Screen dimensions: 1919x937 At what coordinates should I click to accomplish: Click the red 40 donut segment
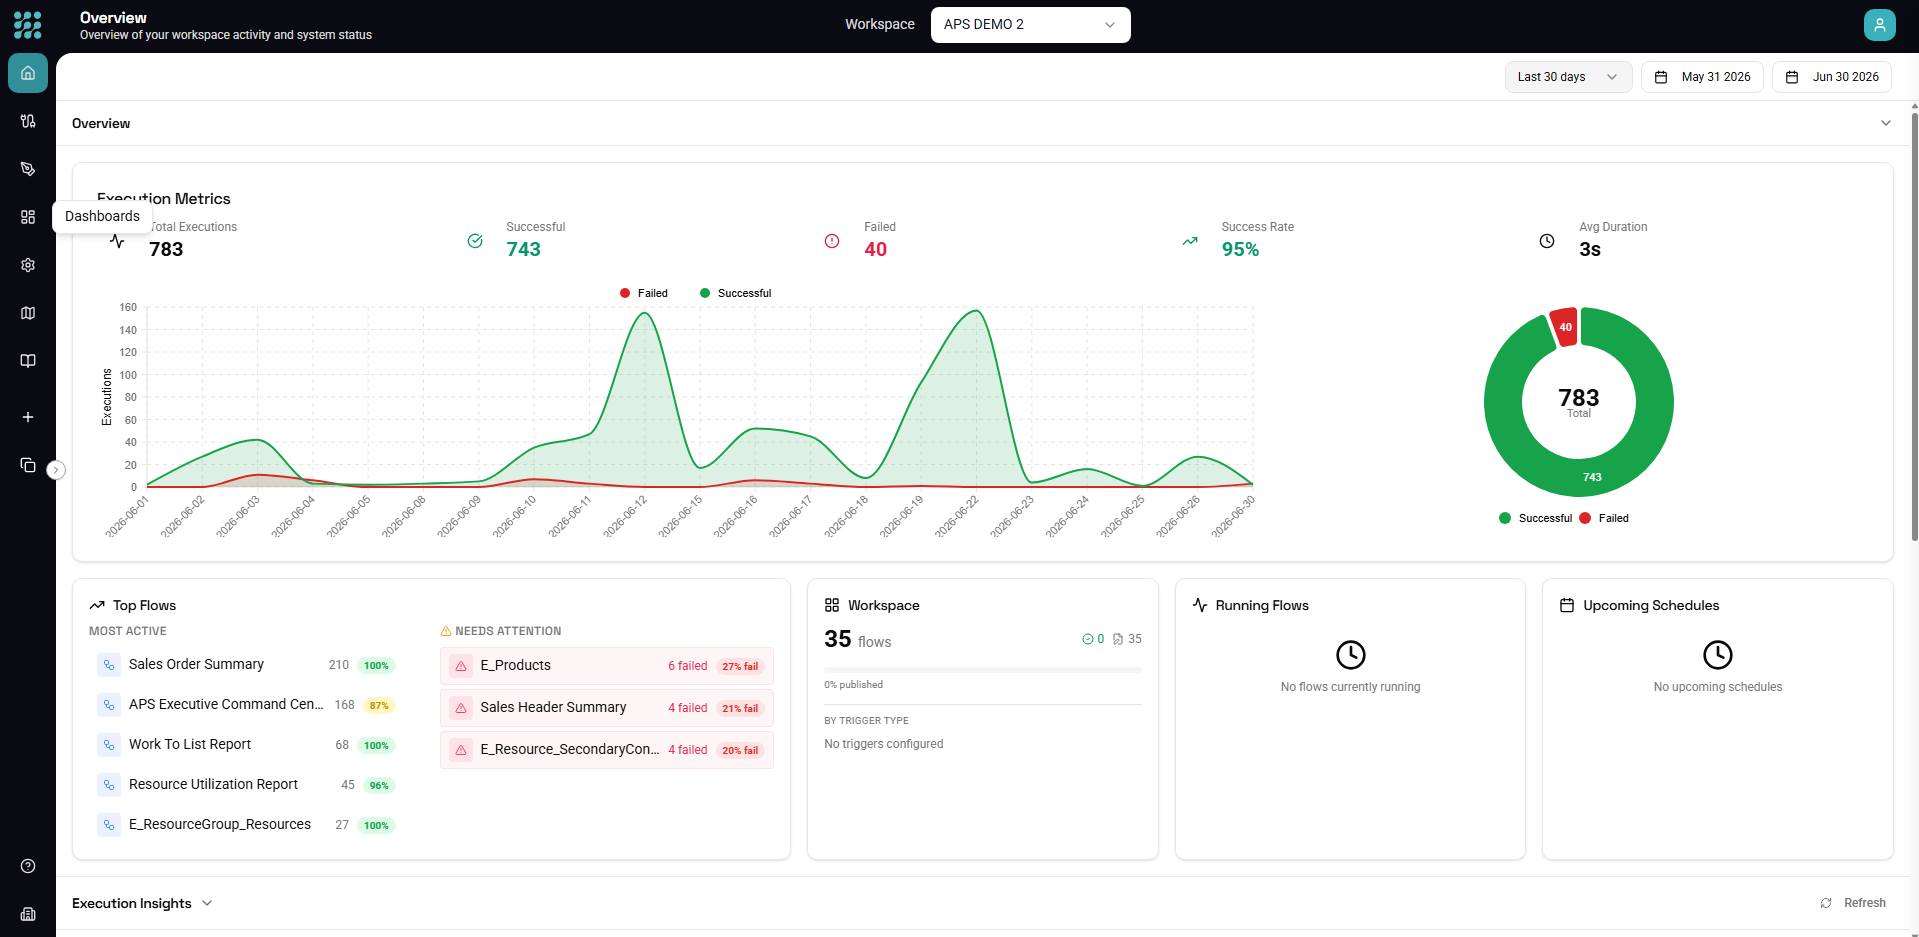1565,327
